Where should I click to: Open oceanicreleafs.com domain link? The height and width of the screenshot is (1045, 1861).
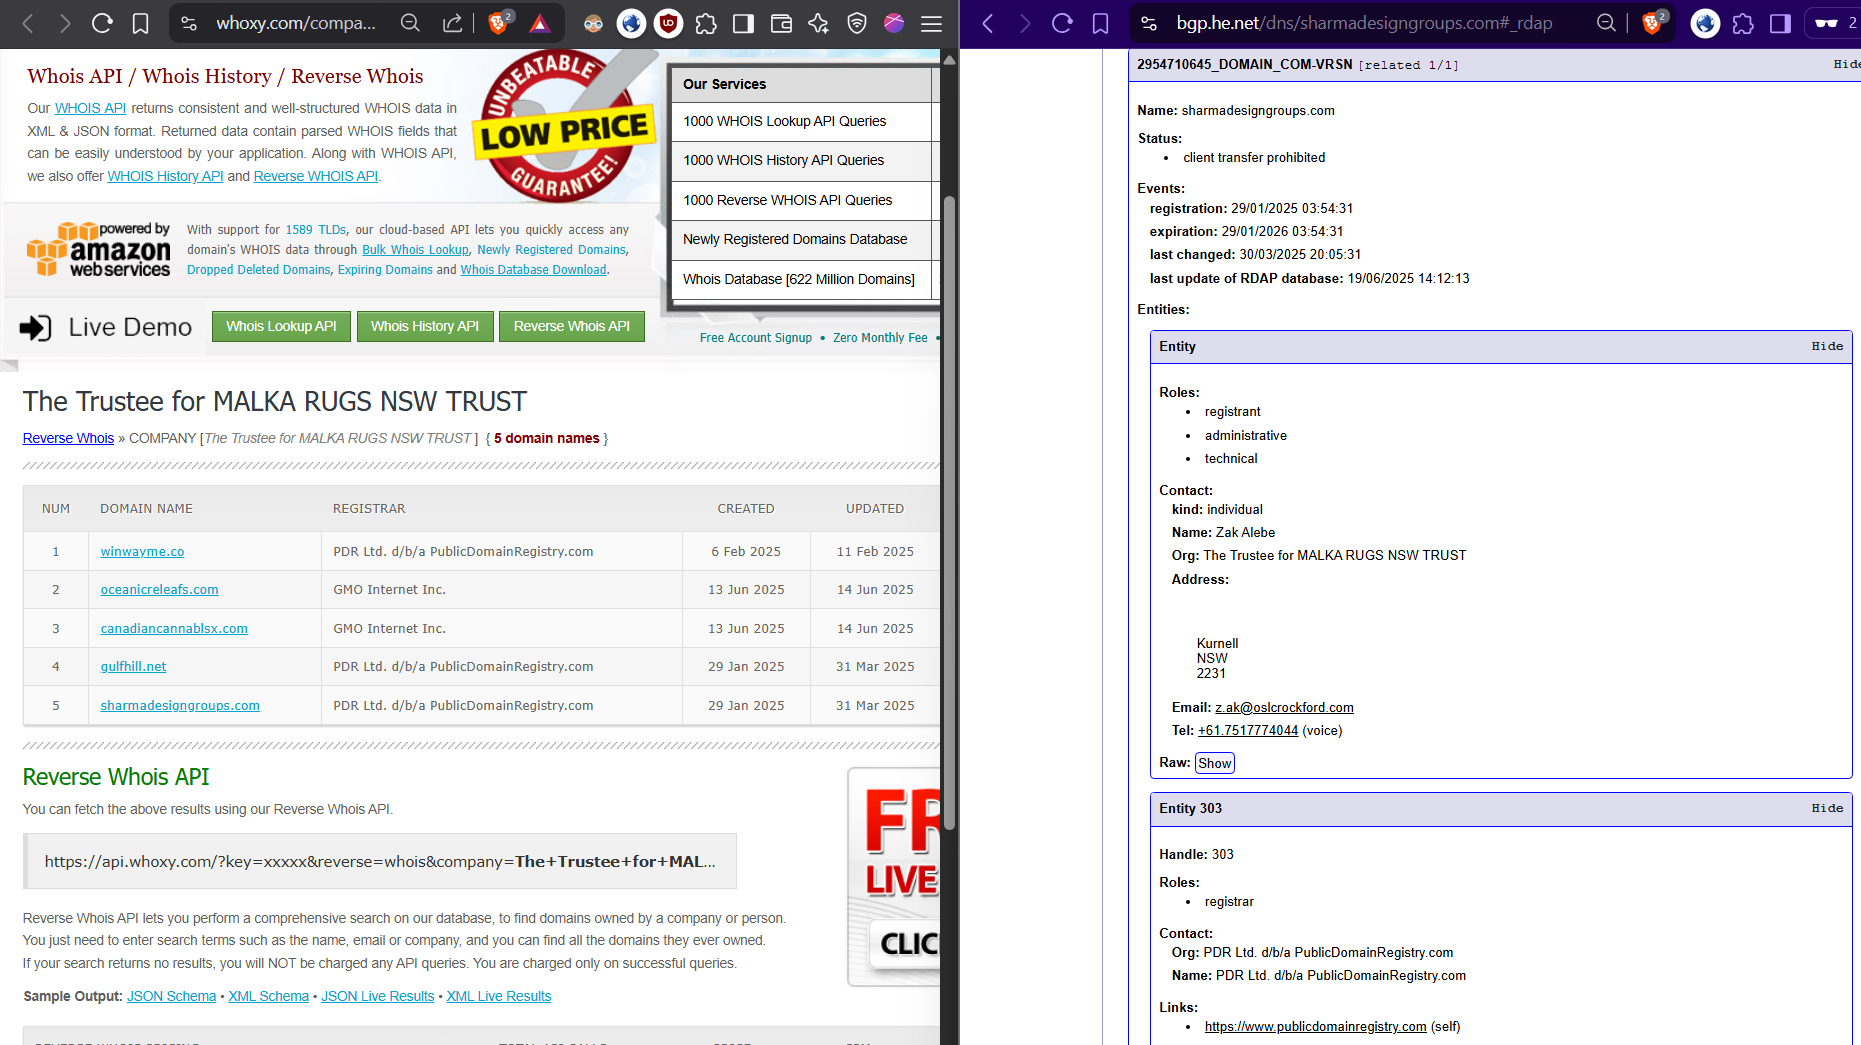159,589
